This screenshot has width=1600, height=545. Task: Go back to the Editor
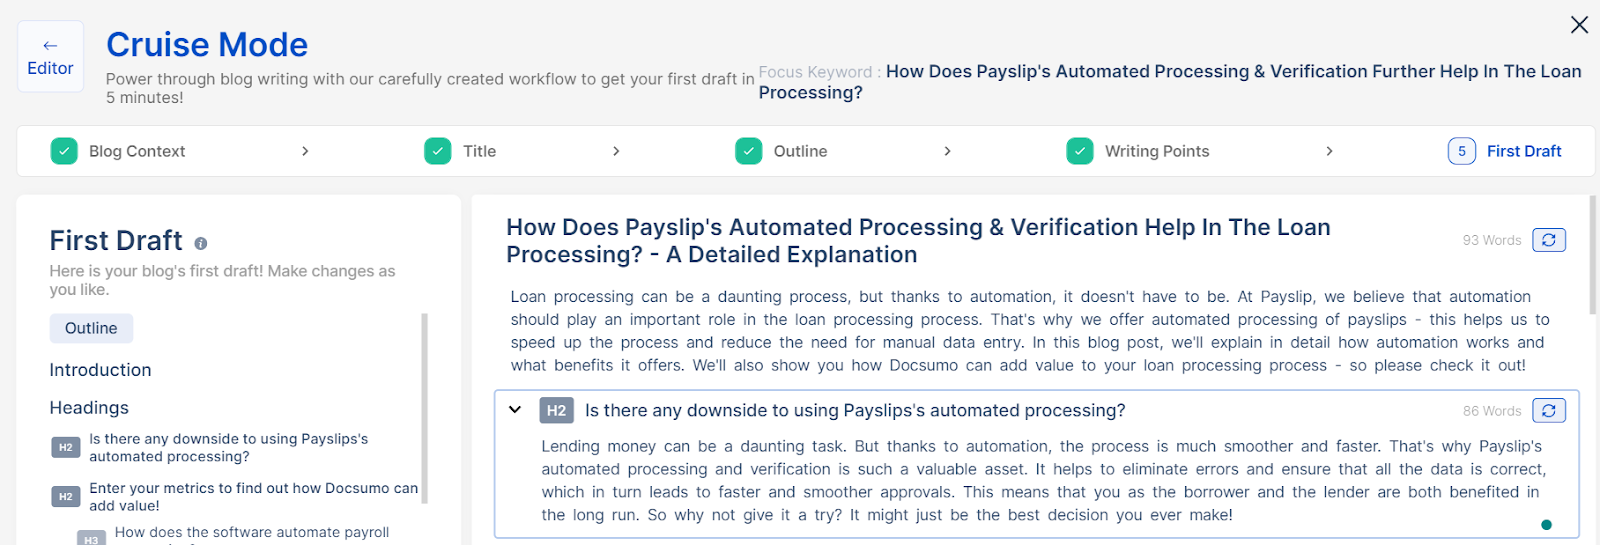click(x=50, y=57)
